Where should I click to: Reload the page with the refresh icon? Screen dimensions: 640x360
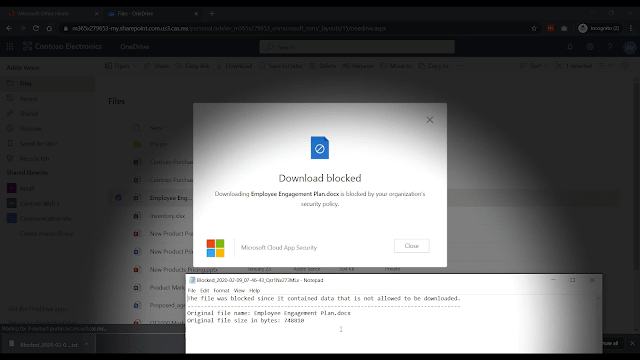[x=36, y=28]
